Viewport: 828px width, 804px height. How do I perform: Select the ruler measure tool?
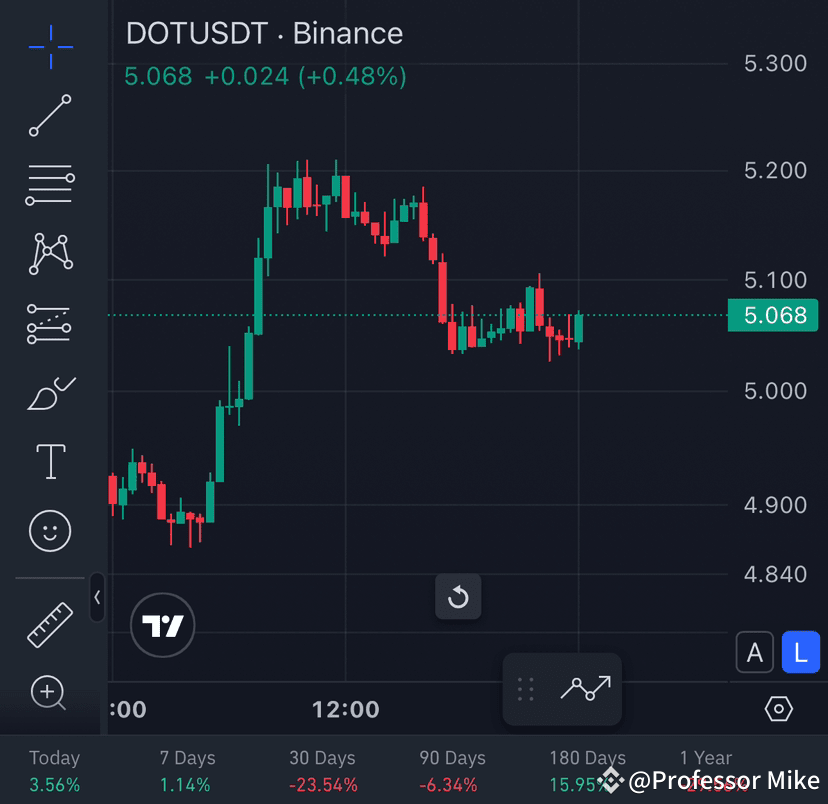point(50,622)
